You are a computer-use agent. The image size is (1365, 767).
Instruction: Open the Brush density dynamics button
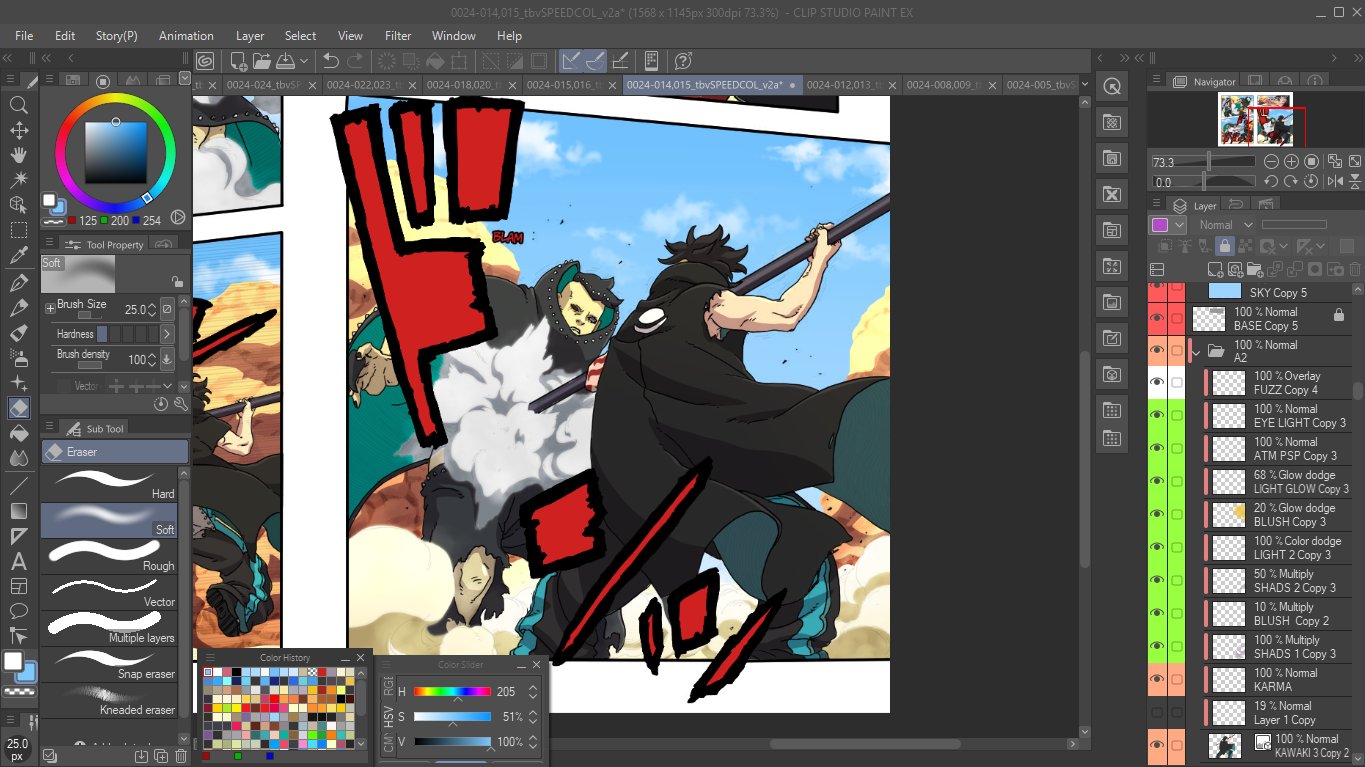167,359
